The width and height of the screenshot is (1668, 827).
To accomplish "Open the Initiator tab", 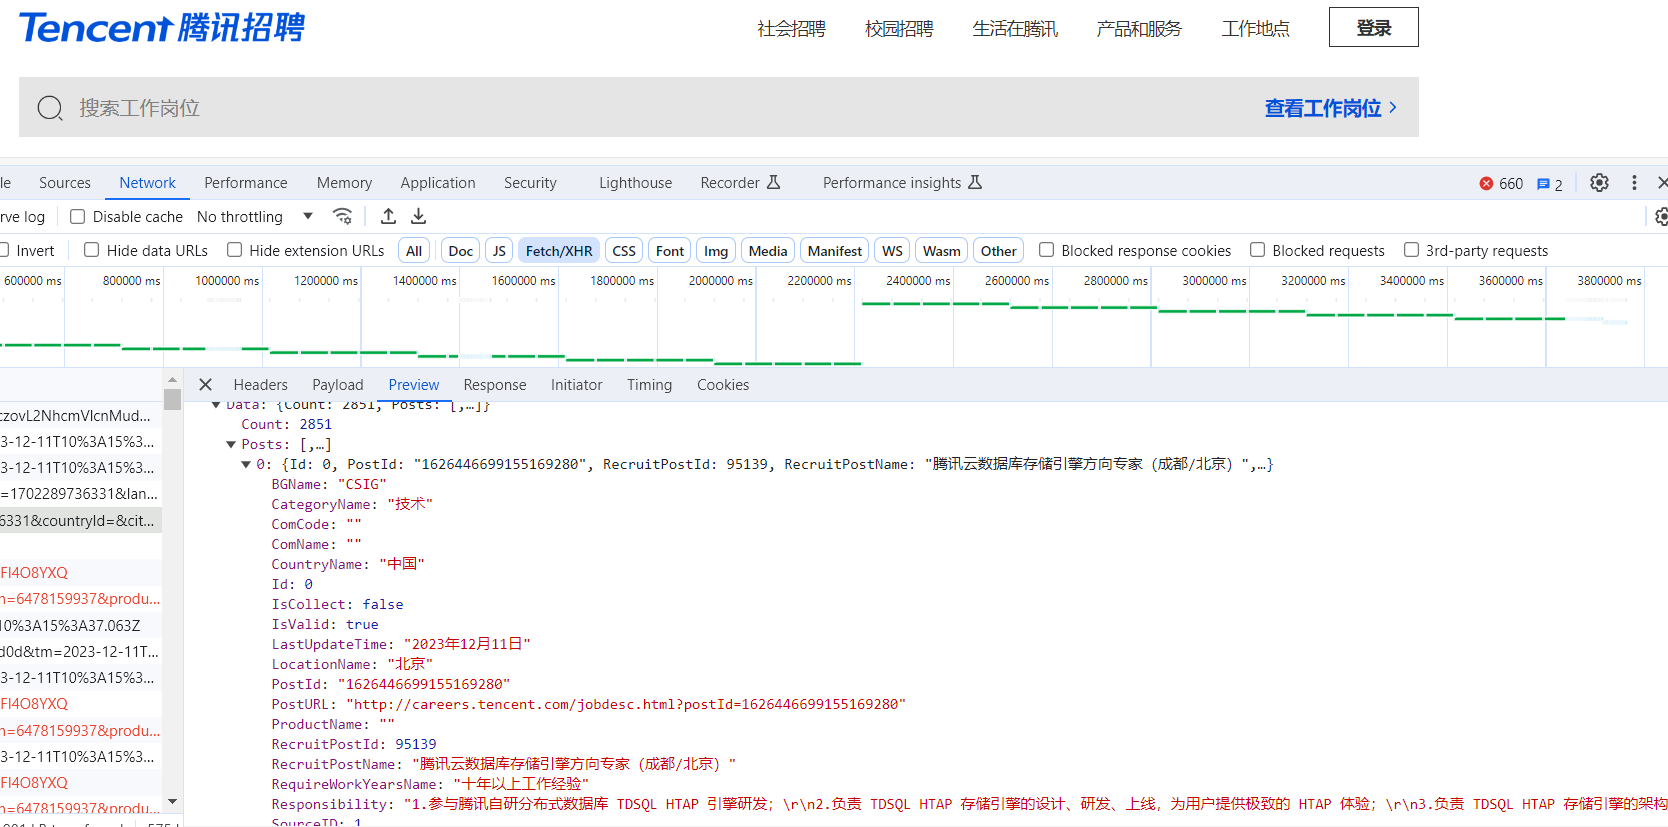I will click(577, 385).
